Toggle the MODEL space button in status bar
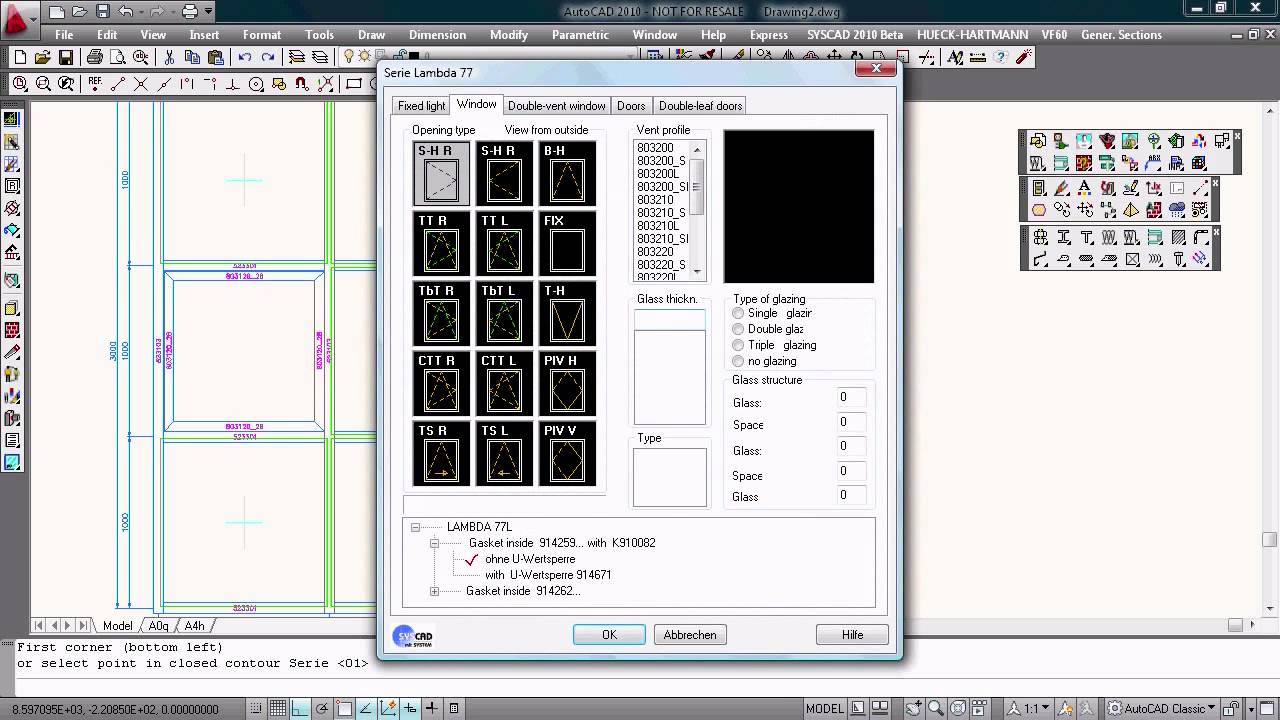Image resolution: width=1280 pixels, height=720 pixels. tap(824, 709)
